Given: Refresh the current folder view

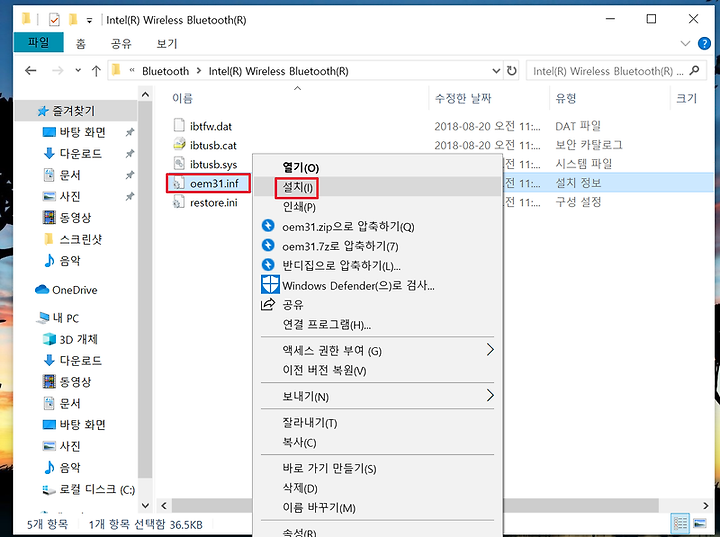Looking at the screenshot, I should click(512, 71).
